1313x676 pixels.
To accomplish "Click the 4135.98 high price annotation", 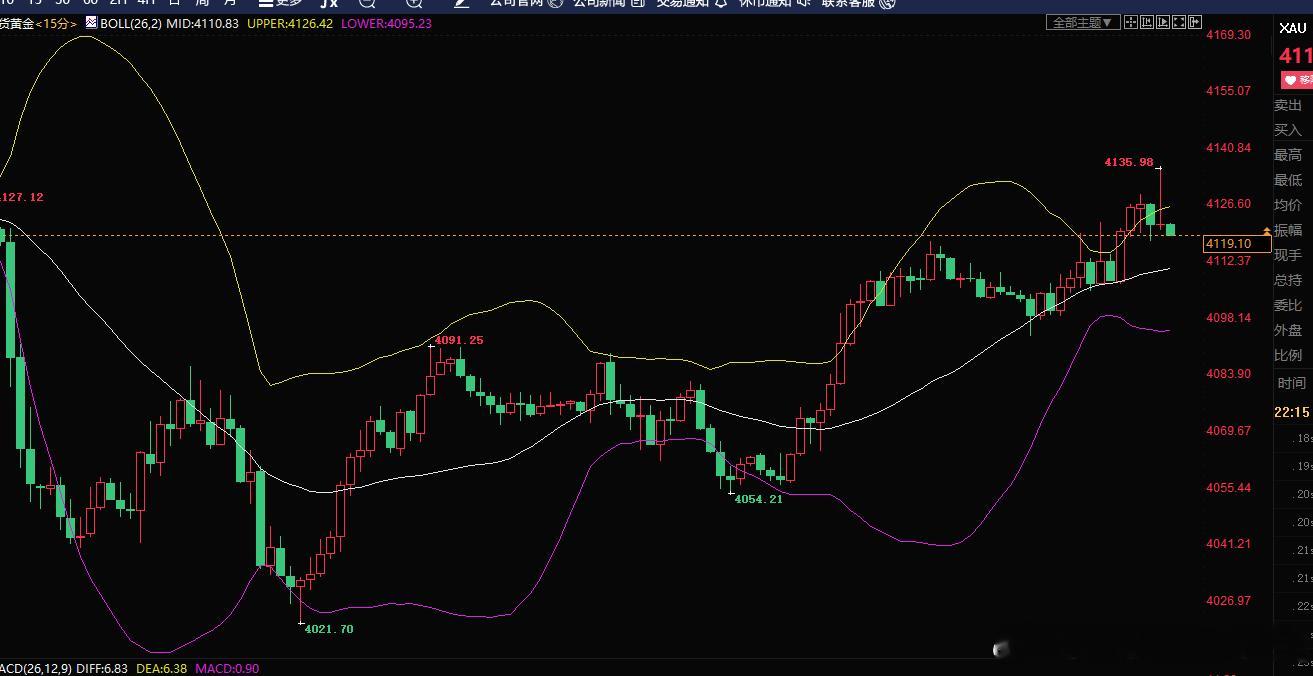I will click(1129, 162).
